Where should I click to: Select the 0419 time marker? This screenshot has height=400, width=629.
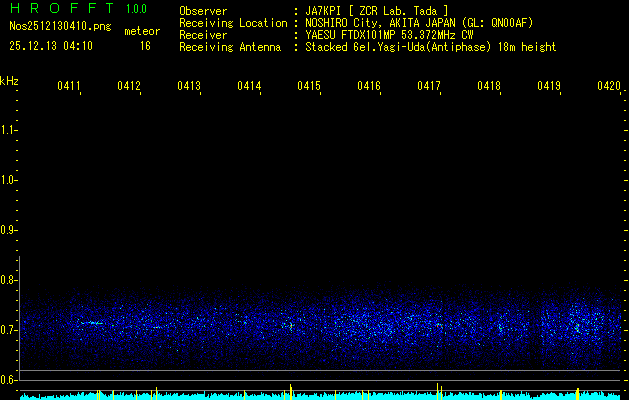tap(549, 87)
